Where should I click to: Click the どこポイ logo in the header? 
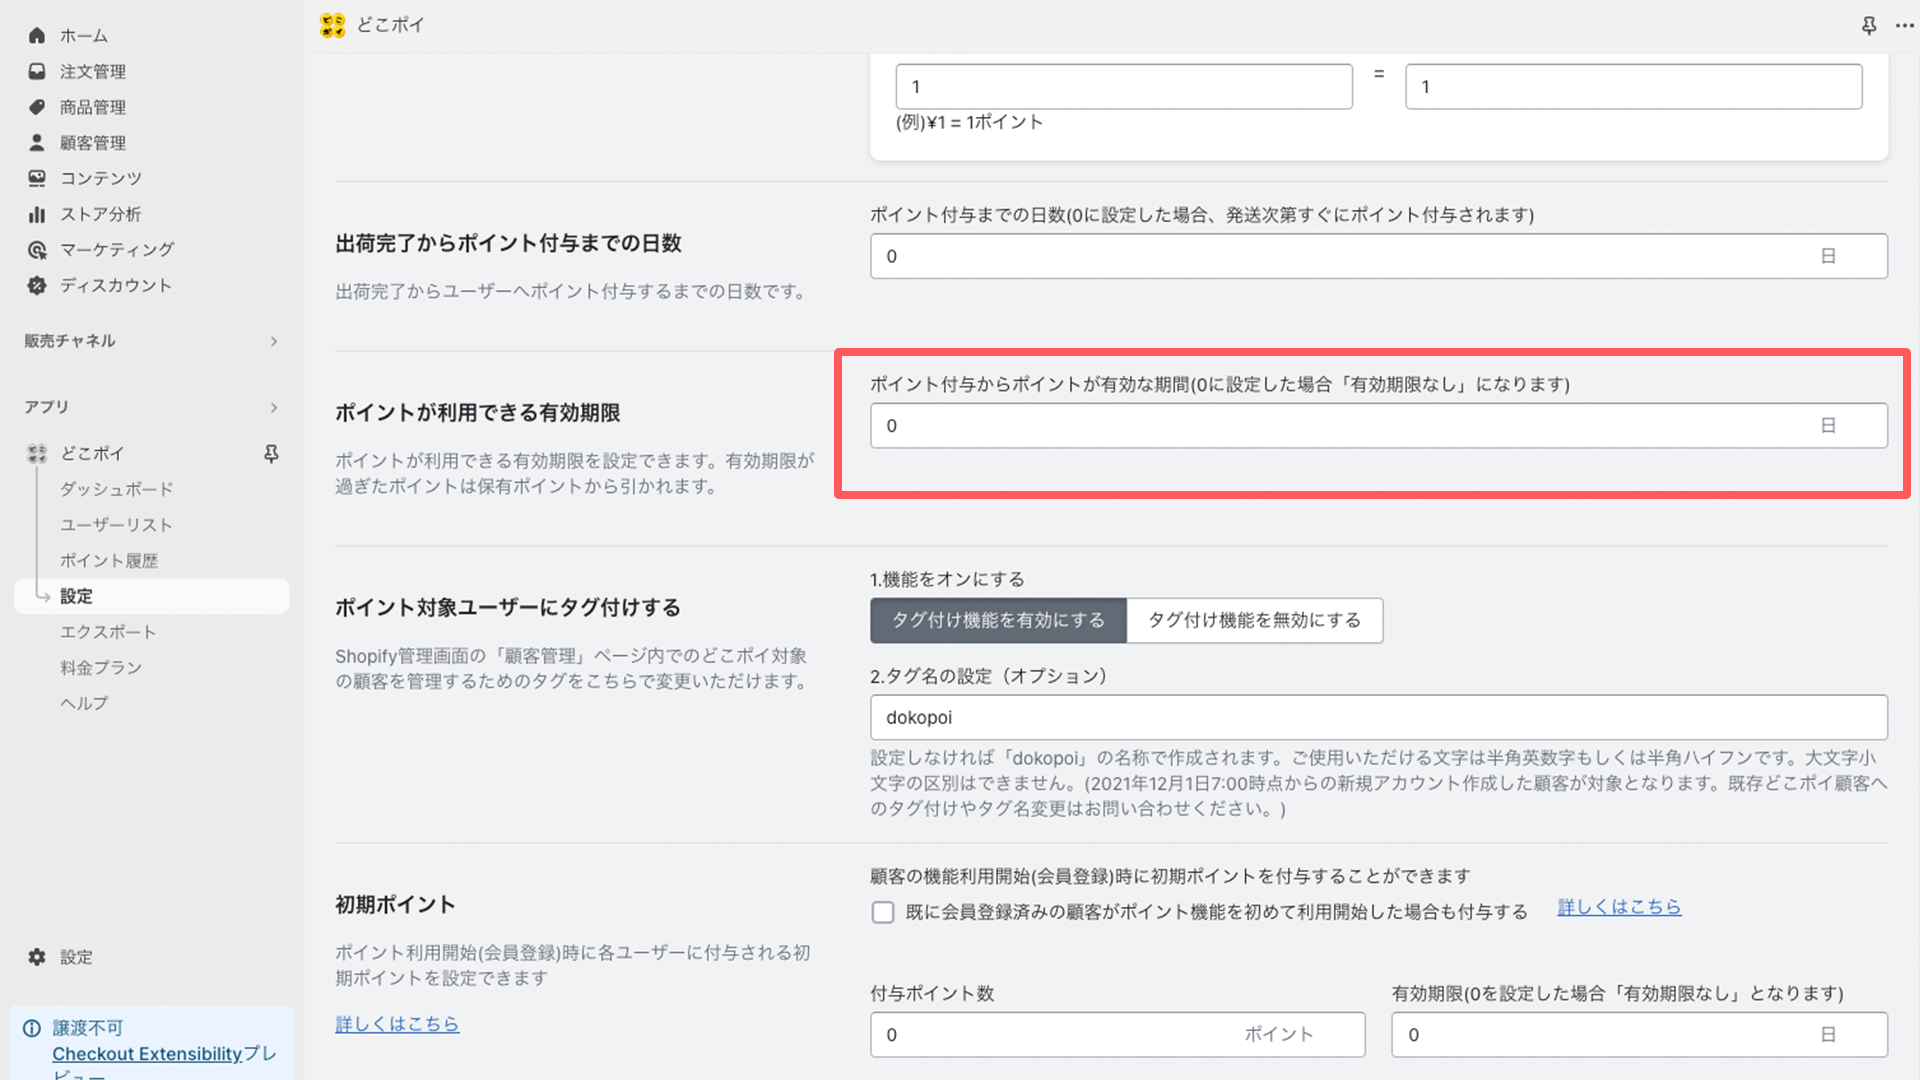[x=332, y=25]
